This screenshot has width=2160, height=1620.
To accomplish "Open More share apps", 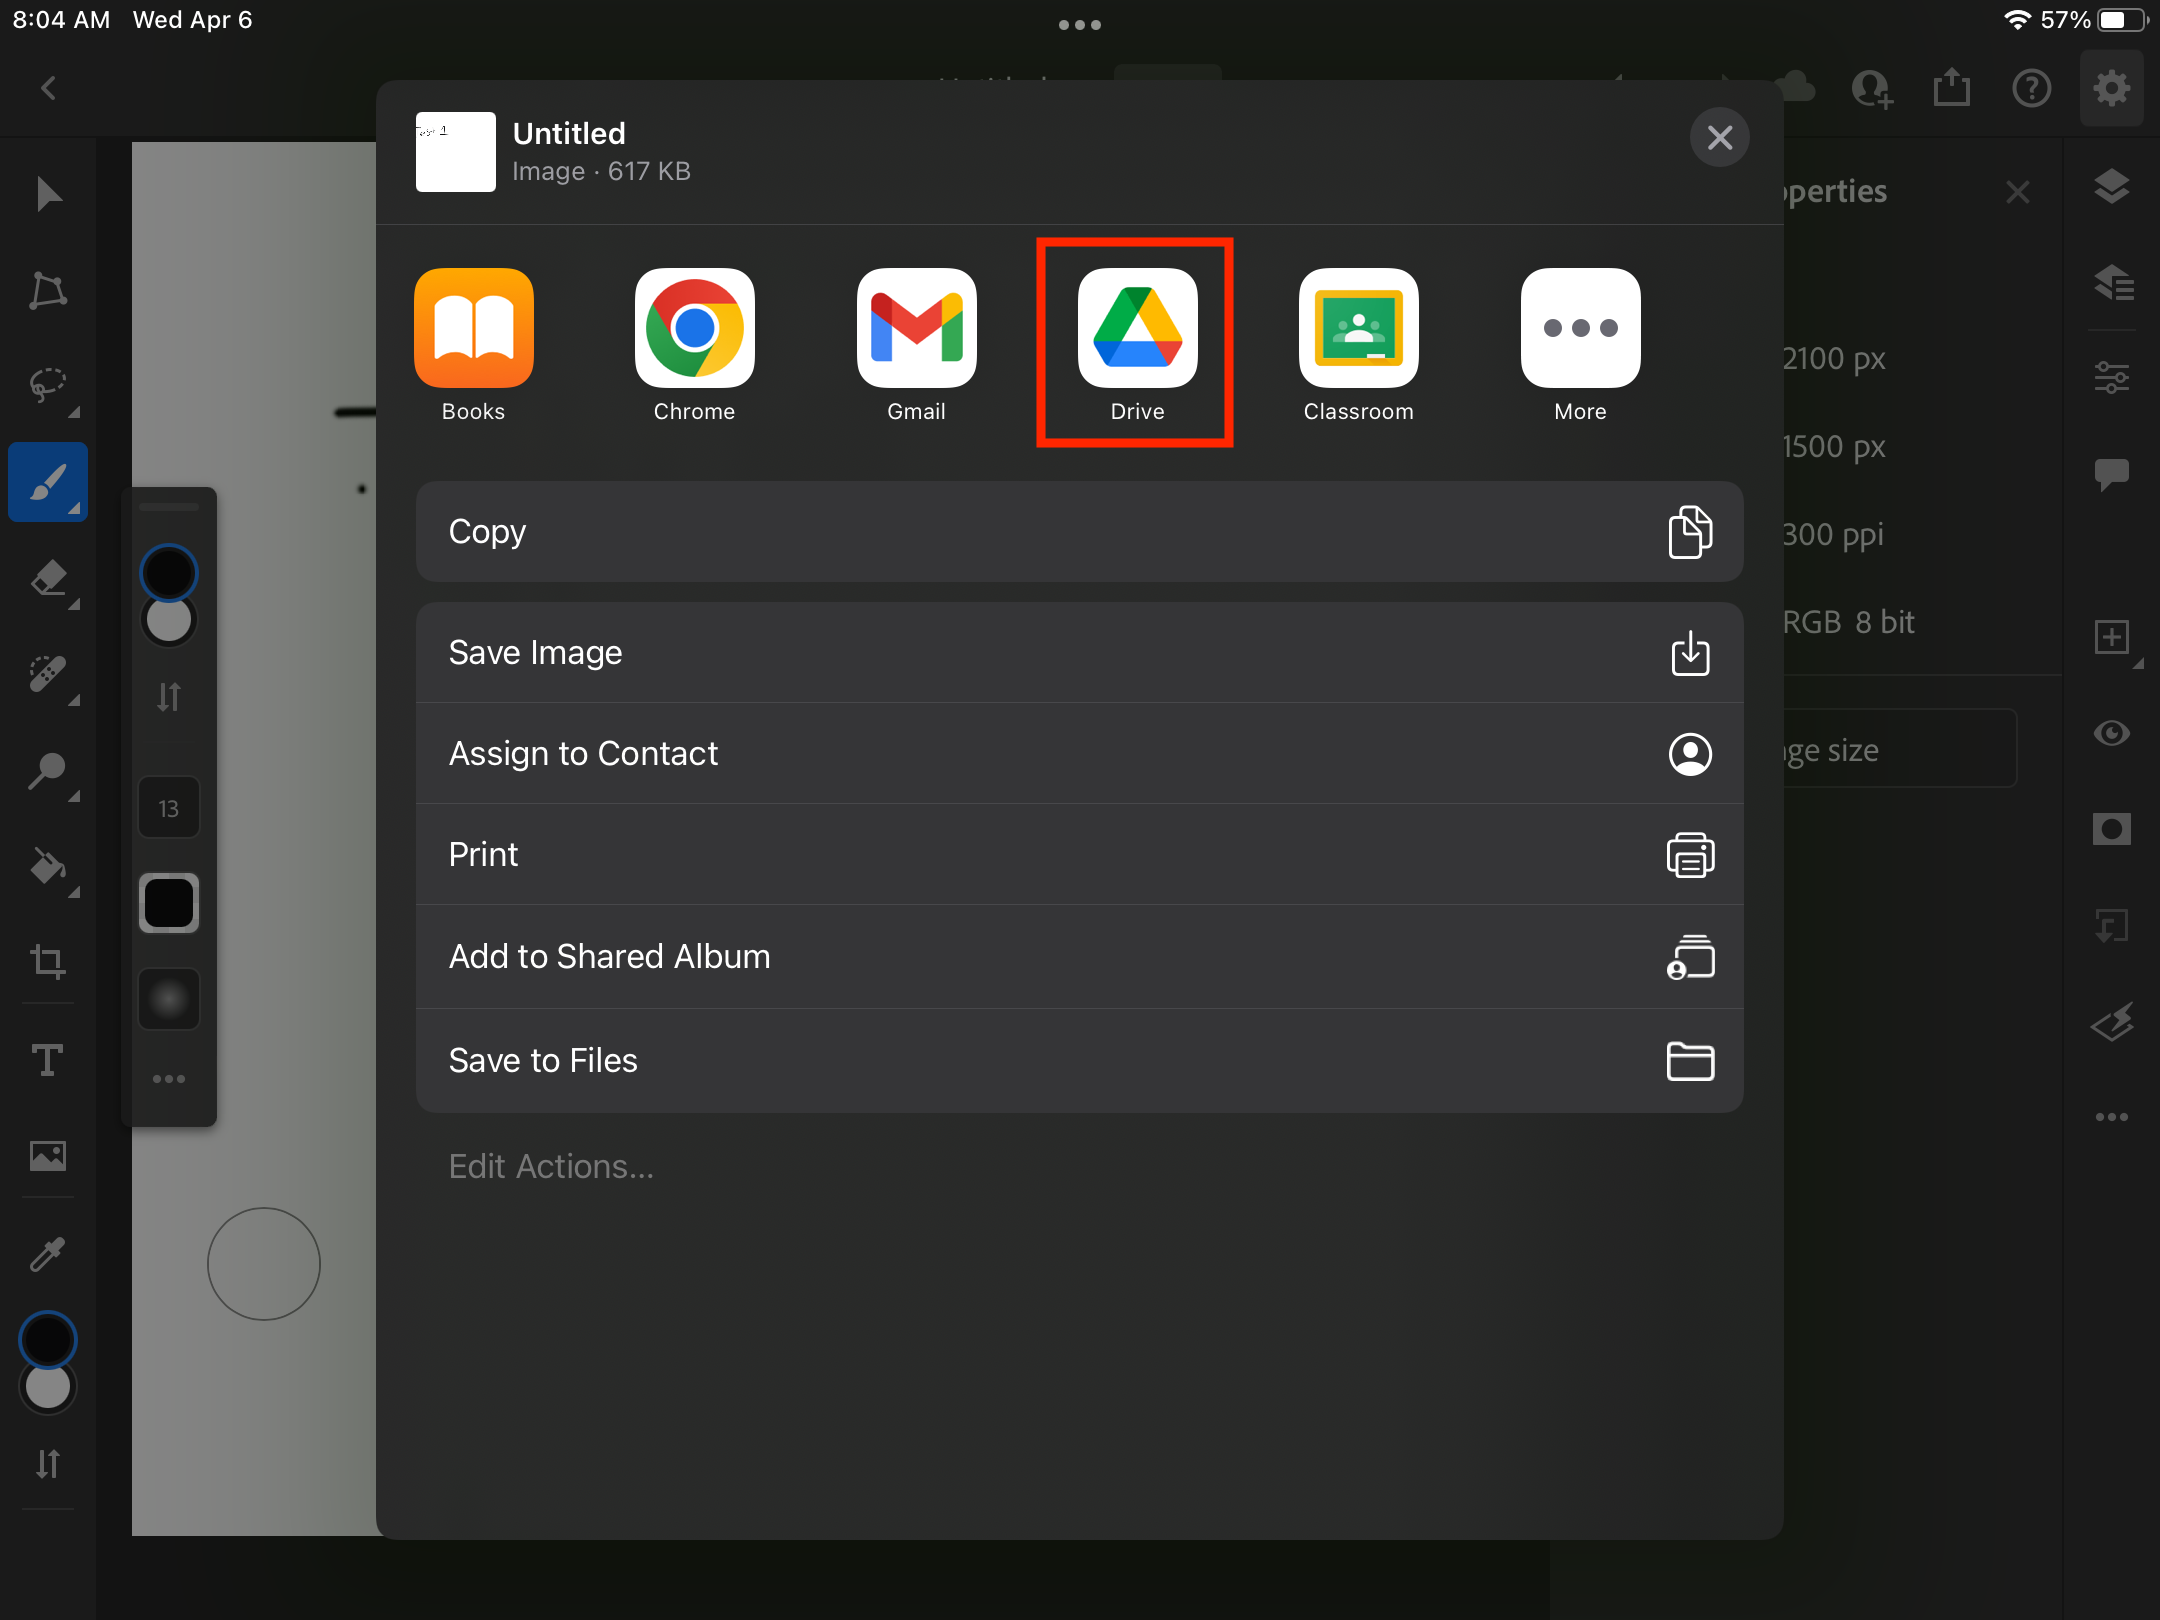I will point(1580,330).
